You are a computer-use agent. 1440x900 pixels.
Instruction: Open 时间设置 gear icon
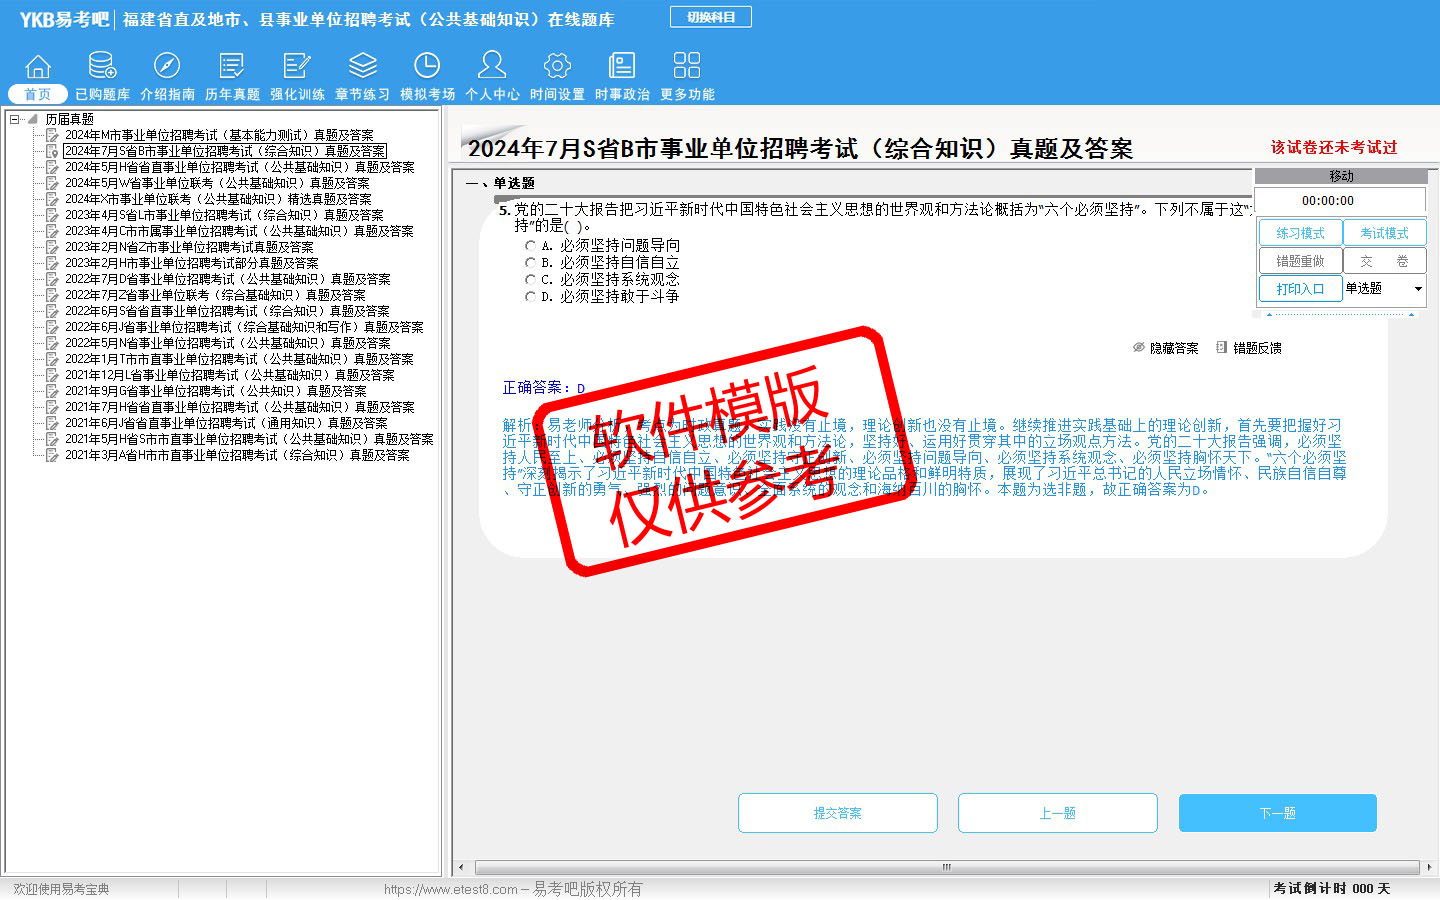tap(557, 67)
